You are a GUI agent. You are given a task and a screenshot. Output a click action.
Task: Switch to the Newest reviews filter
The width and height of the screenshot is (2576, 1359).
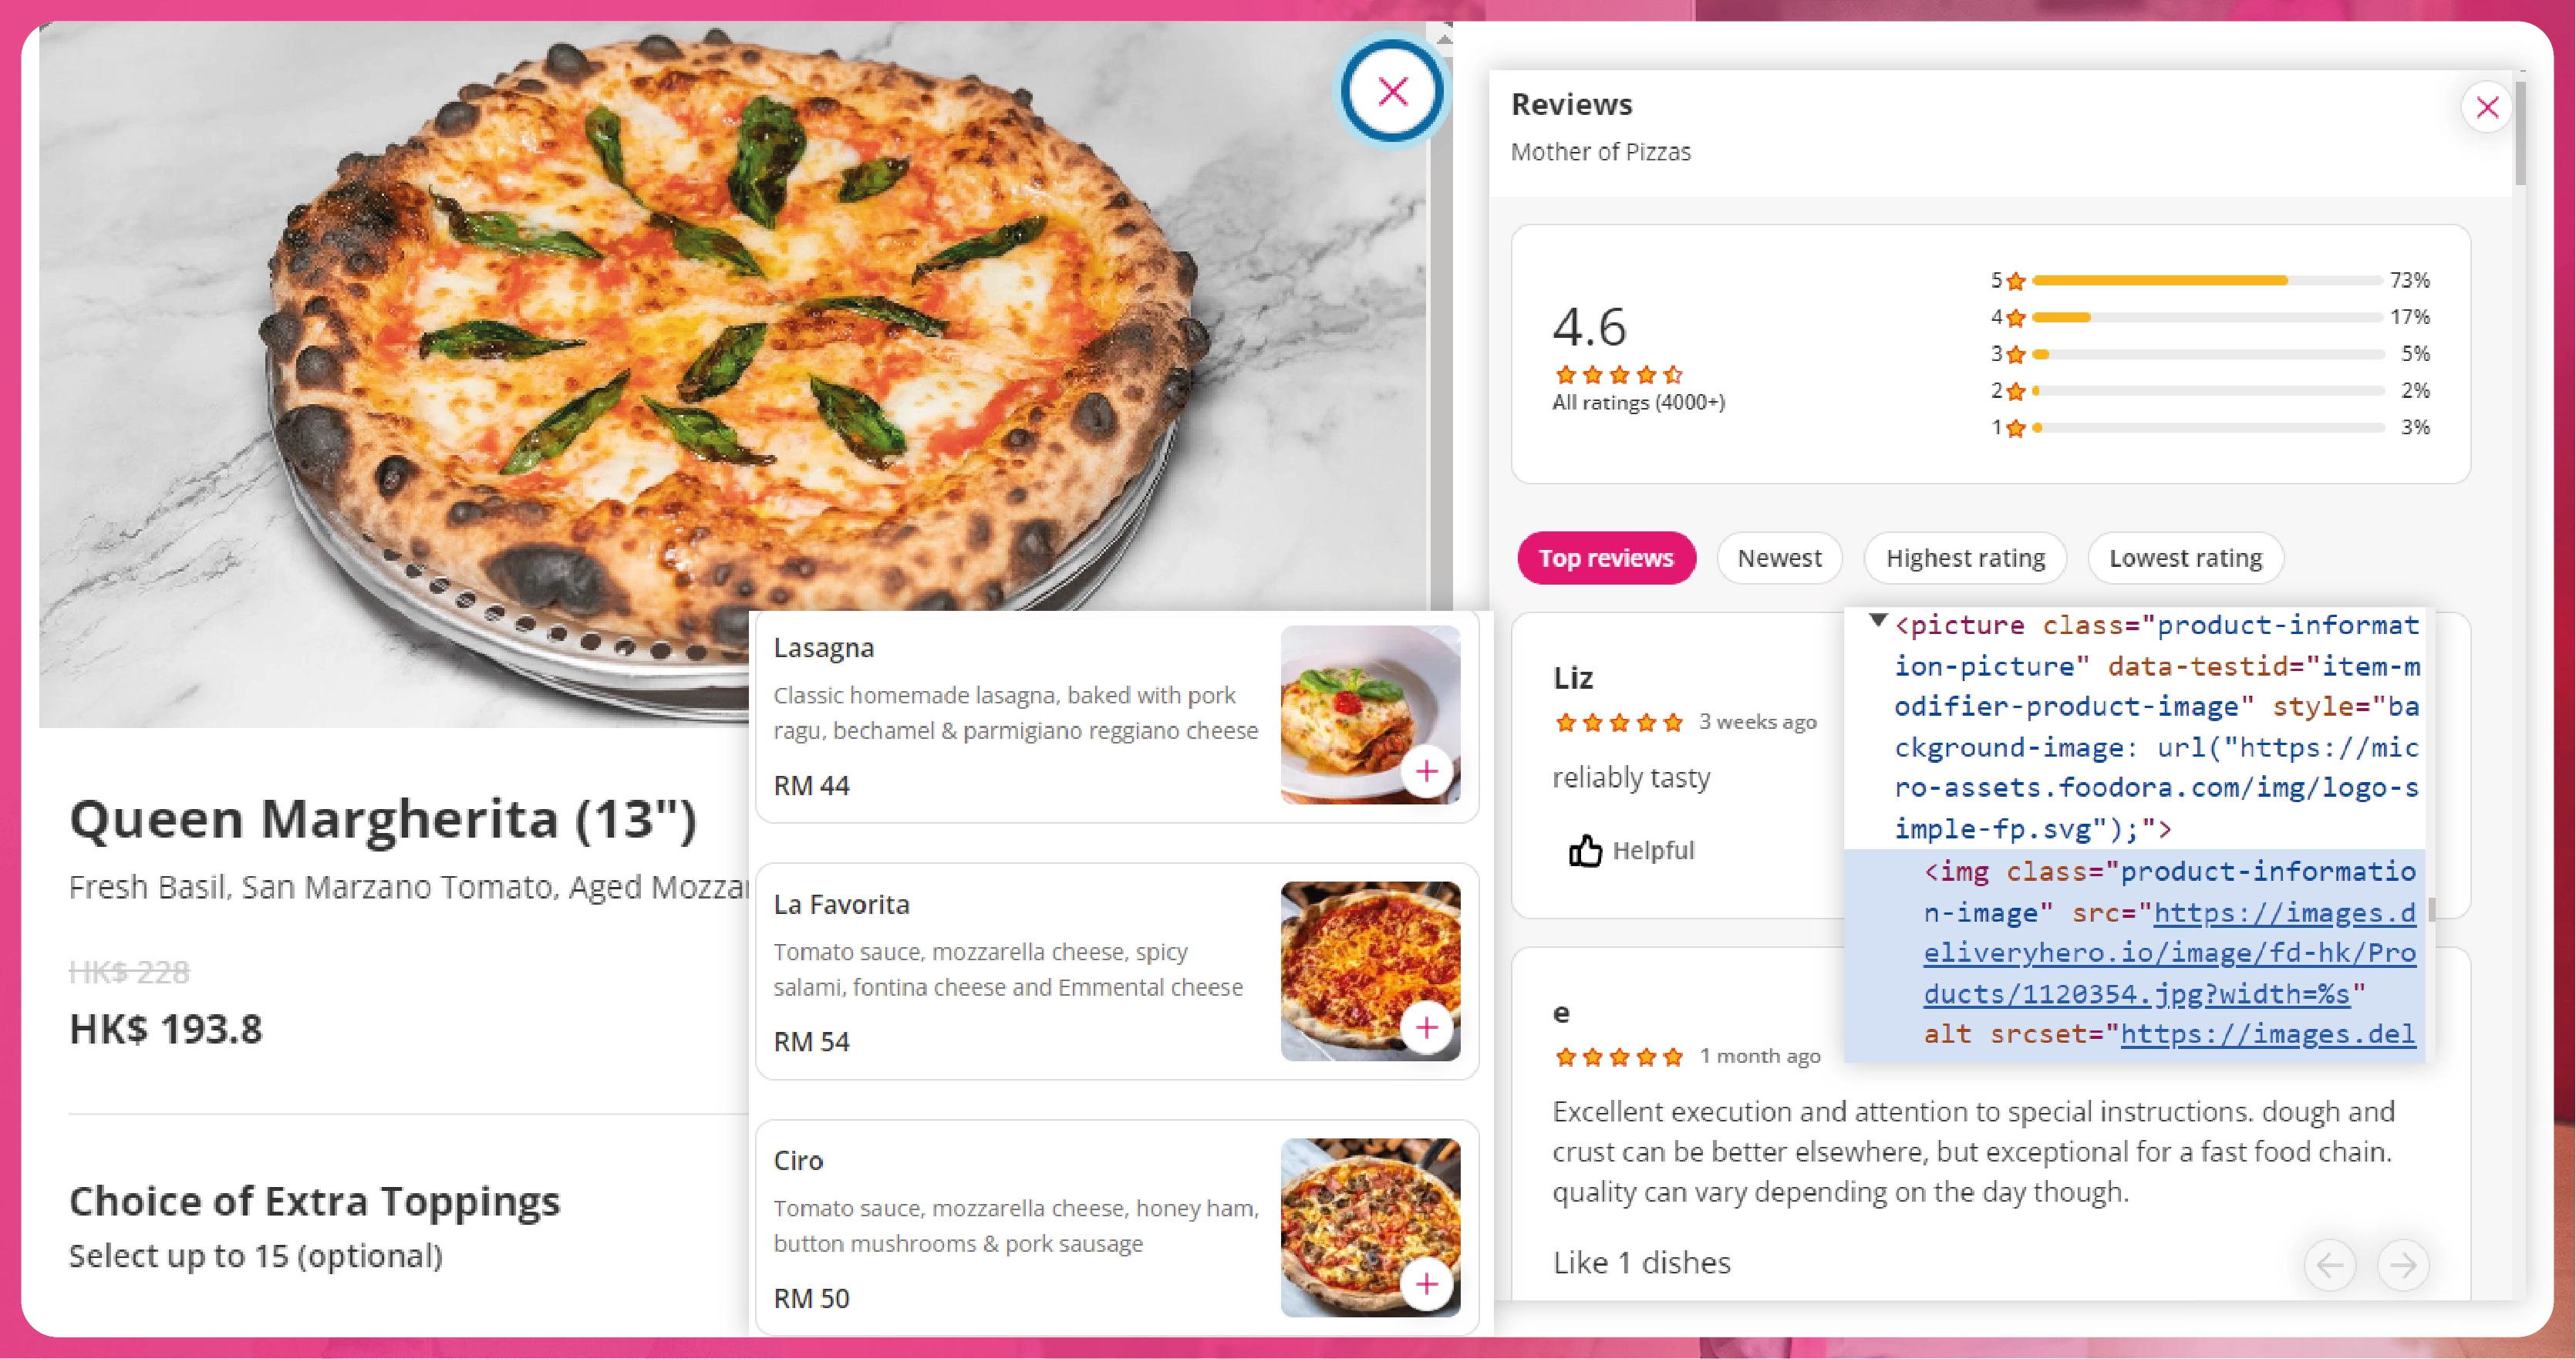1779,558
